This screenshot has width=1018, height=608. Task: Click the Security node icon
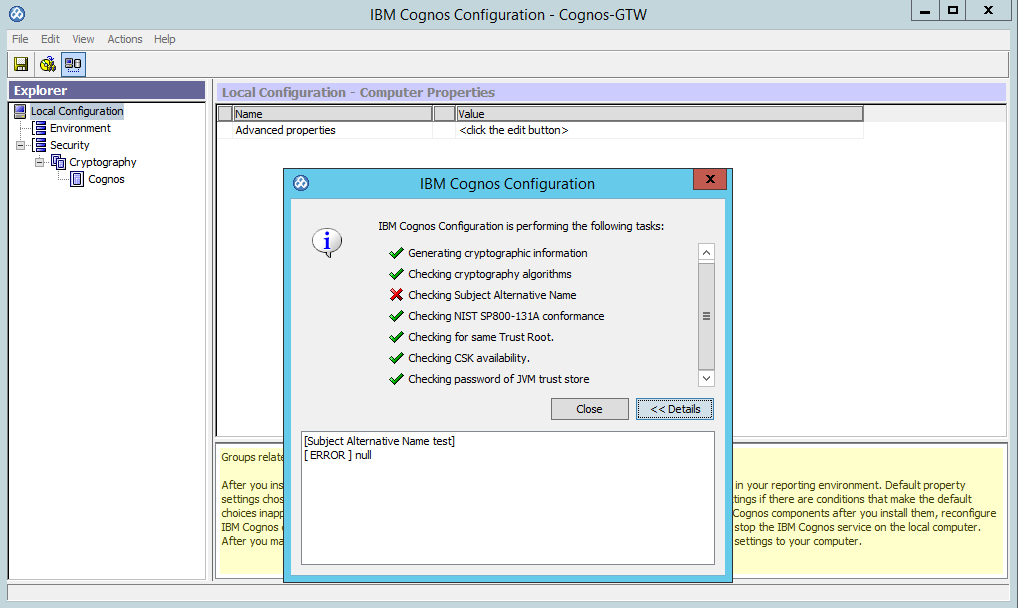(x=40, y=145)
